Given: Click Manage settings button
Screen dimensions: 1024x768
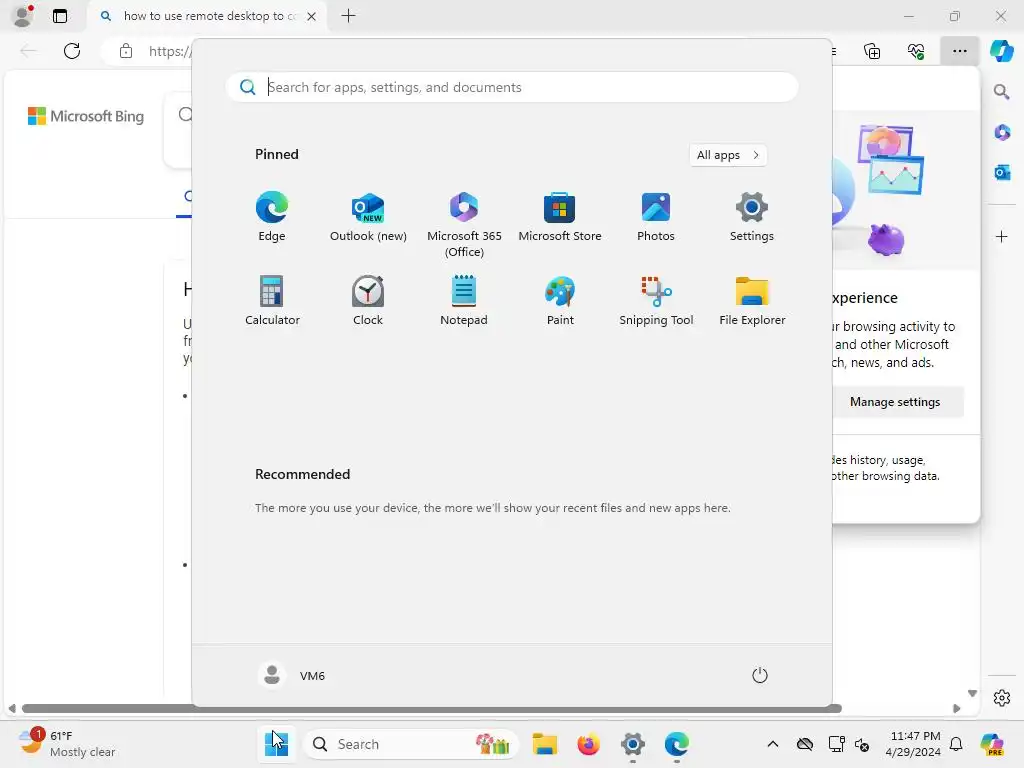Looking at the screenshot, I should coord(897,402).
